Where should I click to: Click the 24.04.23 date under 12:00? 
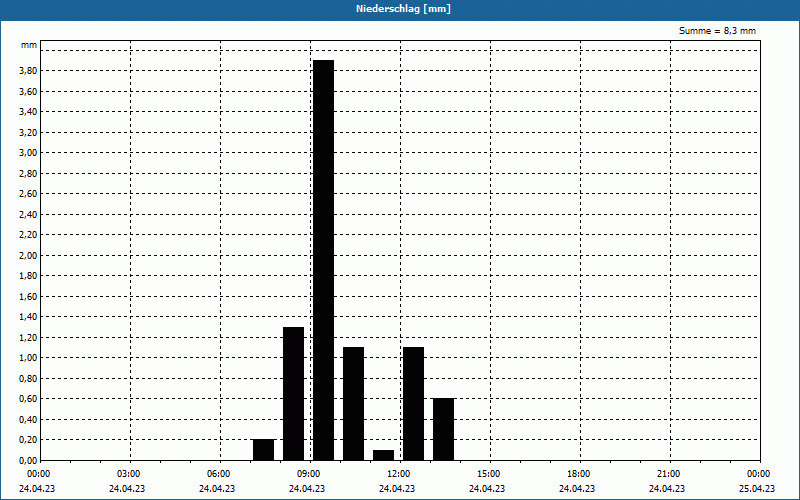pos(397,489)
